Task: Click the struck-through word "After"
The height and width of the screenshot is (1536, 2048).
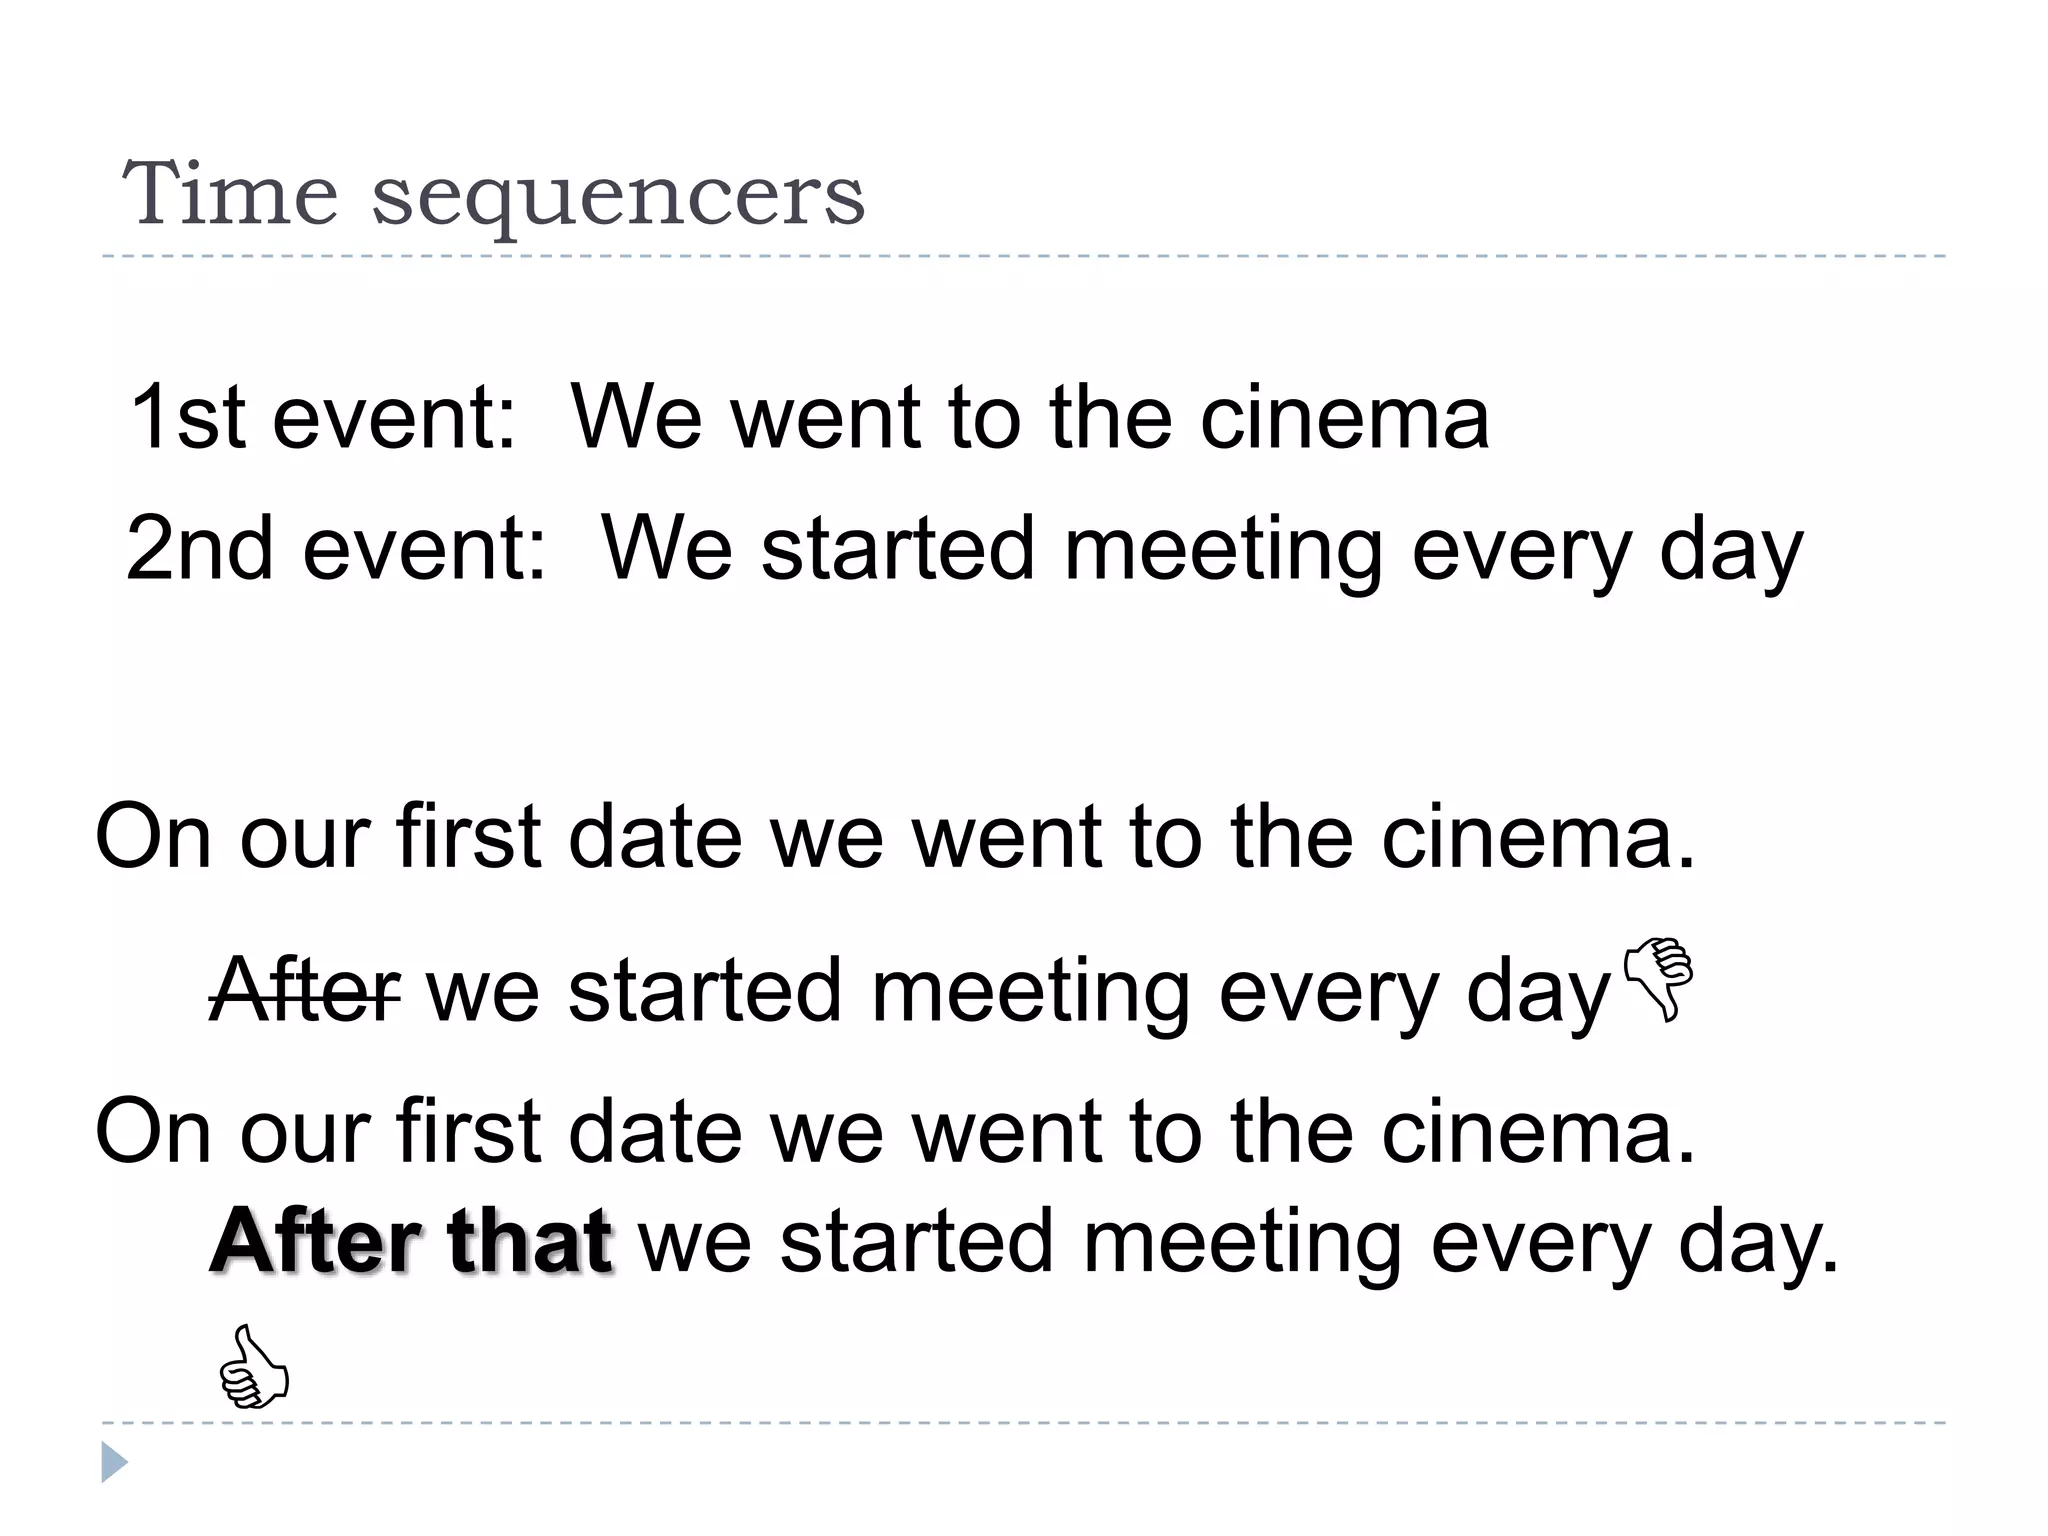Action: pyautogui.click(x=305, y=990)
